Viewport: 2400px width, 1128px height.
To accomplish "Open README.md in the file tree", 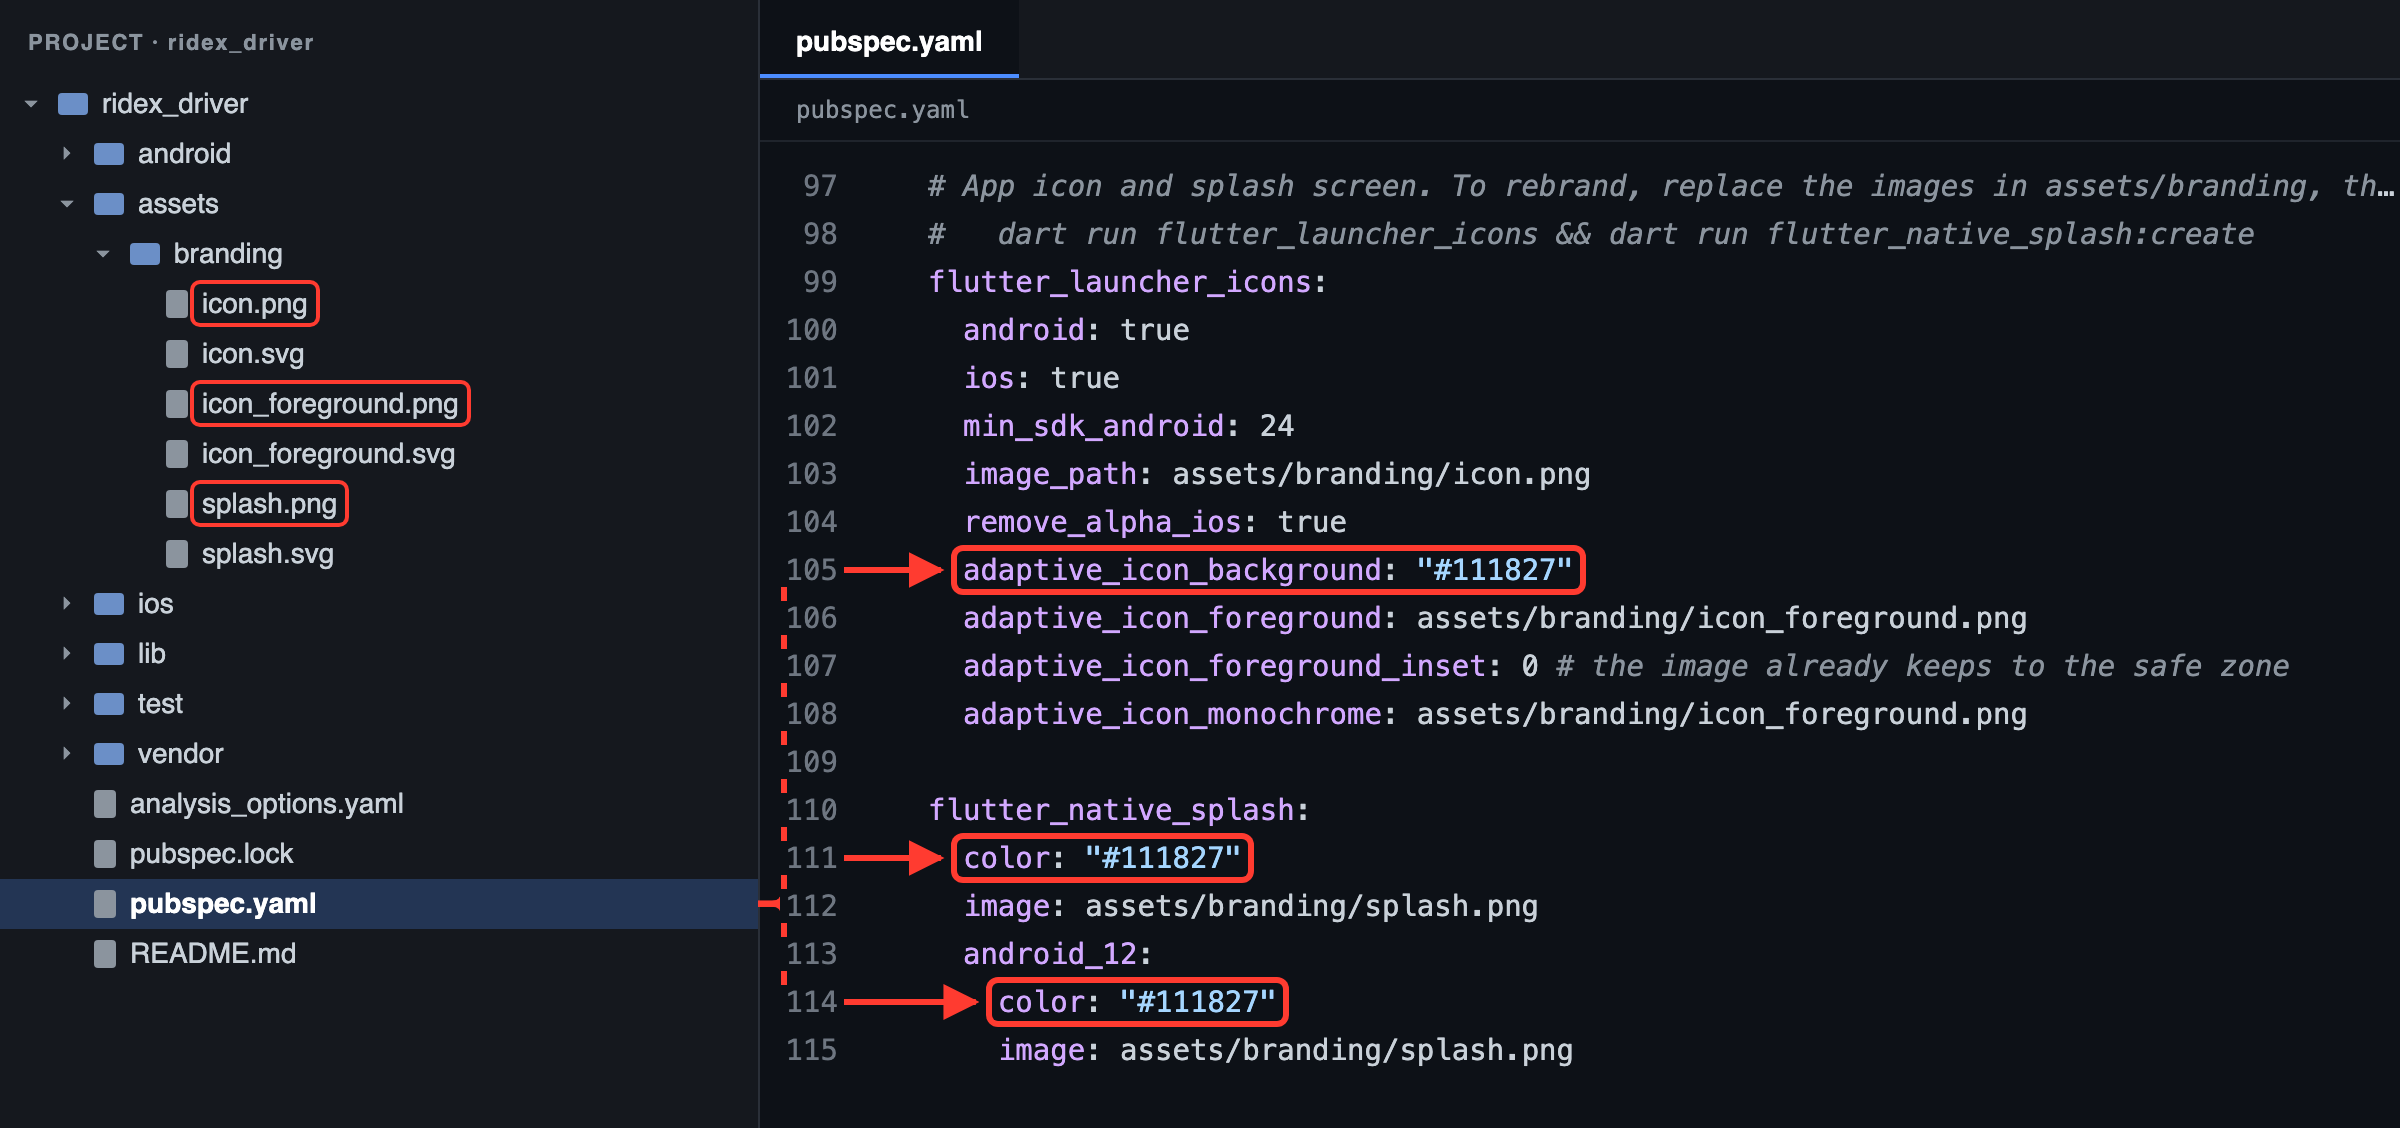I will click(212, 954).
